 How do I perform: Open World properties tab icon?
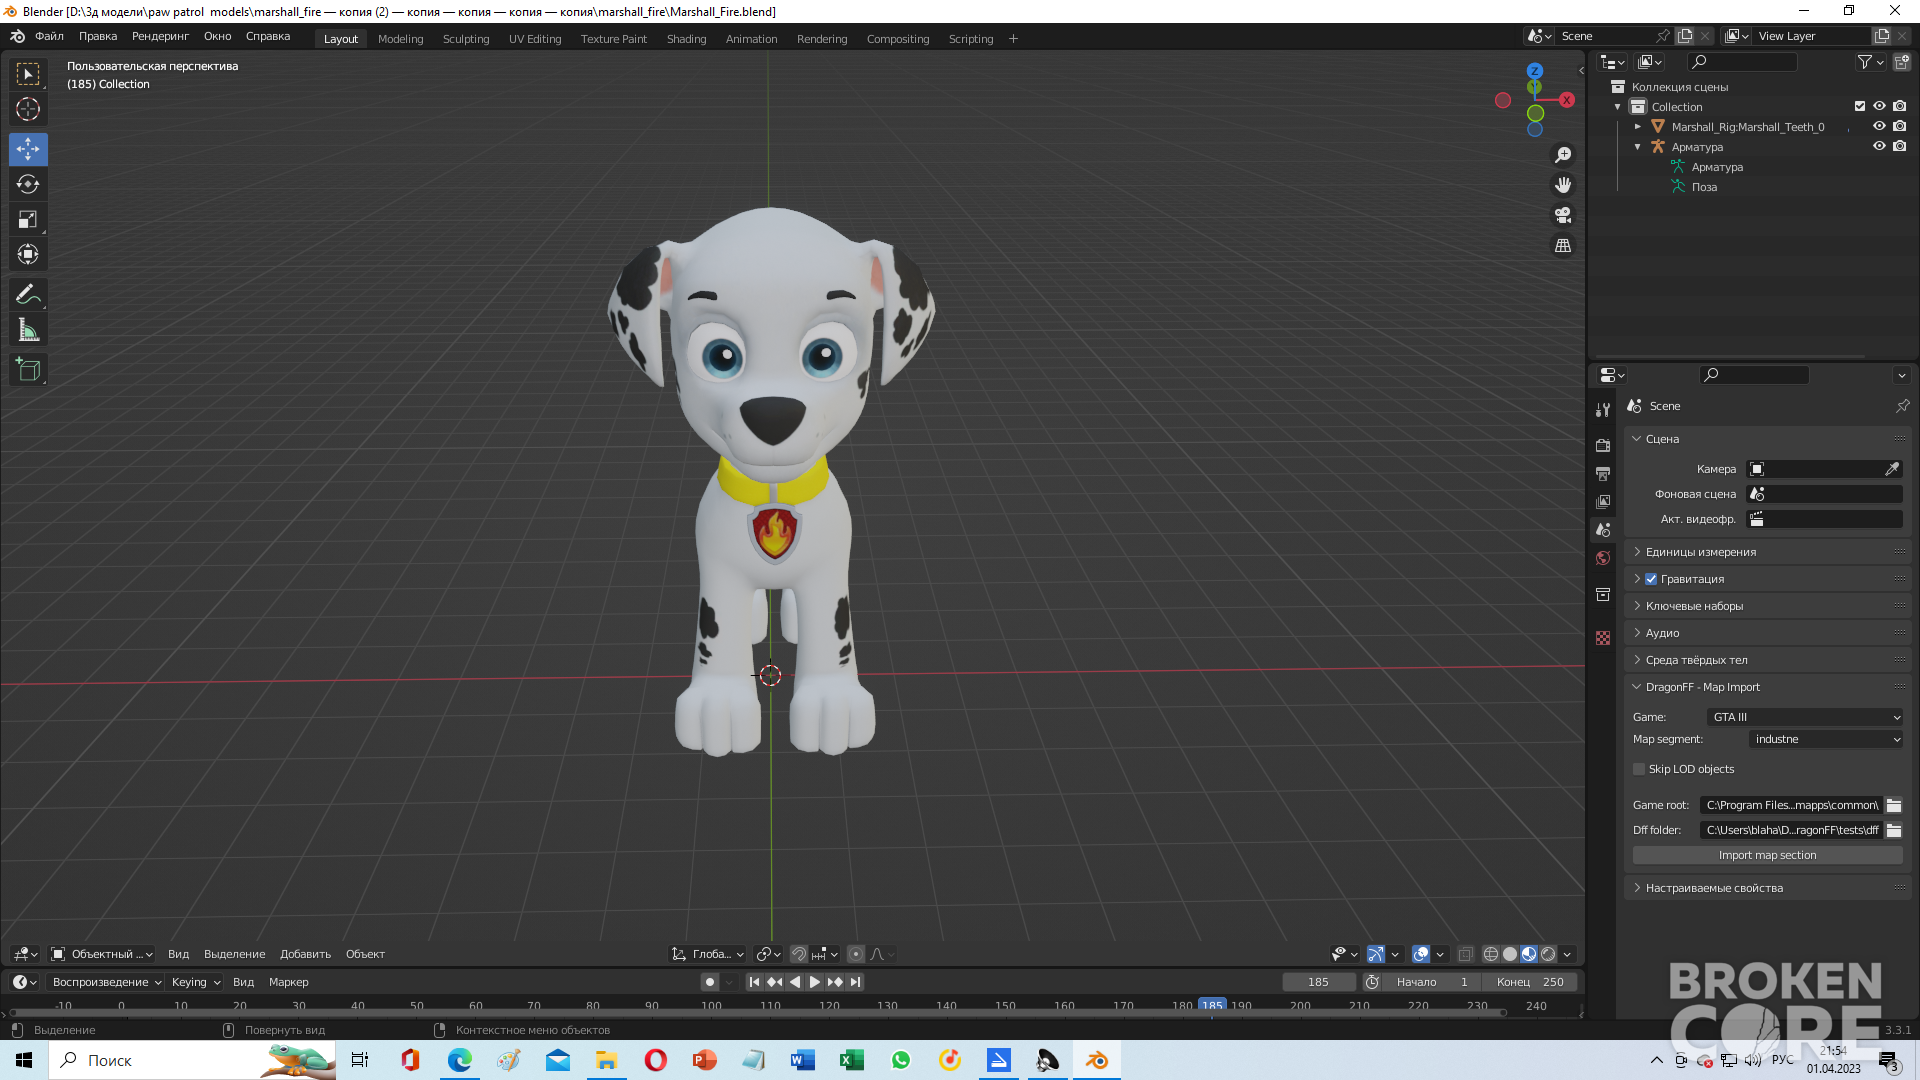[x=1603, y=558]
